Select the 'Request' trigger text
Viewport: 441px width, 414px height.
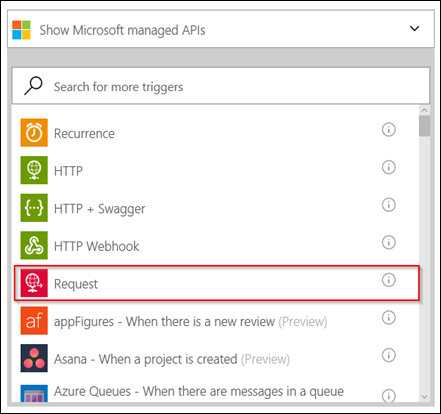click(76, 284)
